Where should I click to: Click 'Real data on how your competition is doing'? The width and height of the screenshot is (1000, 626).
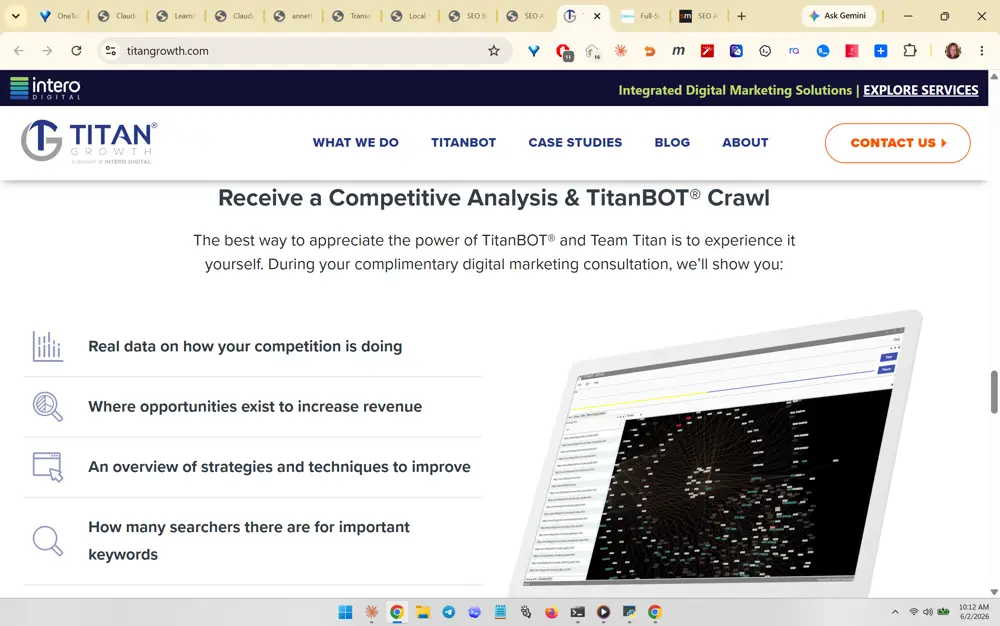245,347
